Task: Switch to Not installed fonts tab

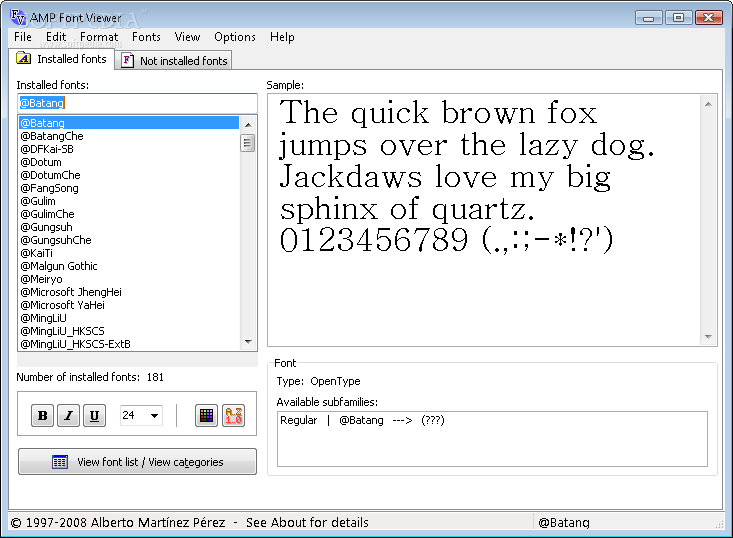Action: coord(174,61)
